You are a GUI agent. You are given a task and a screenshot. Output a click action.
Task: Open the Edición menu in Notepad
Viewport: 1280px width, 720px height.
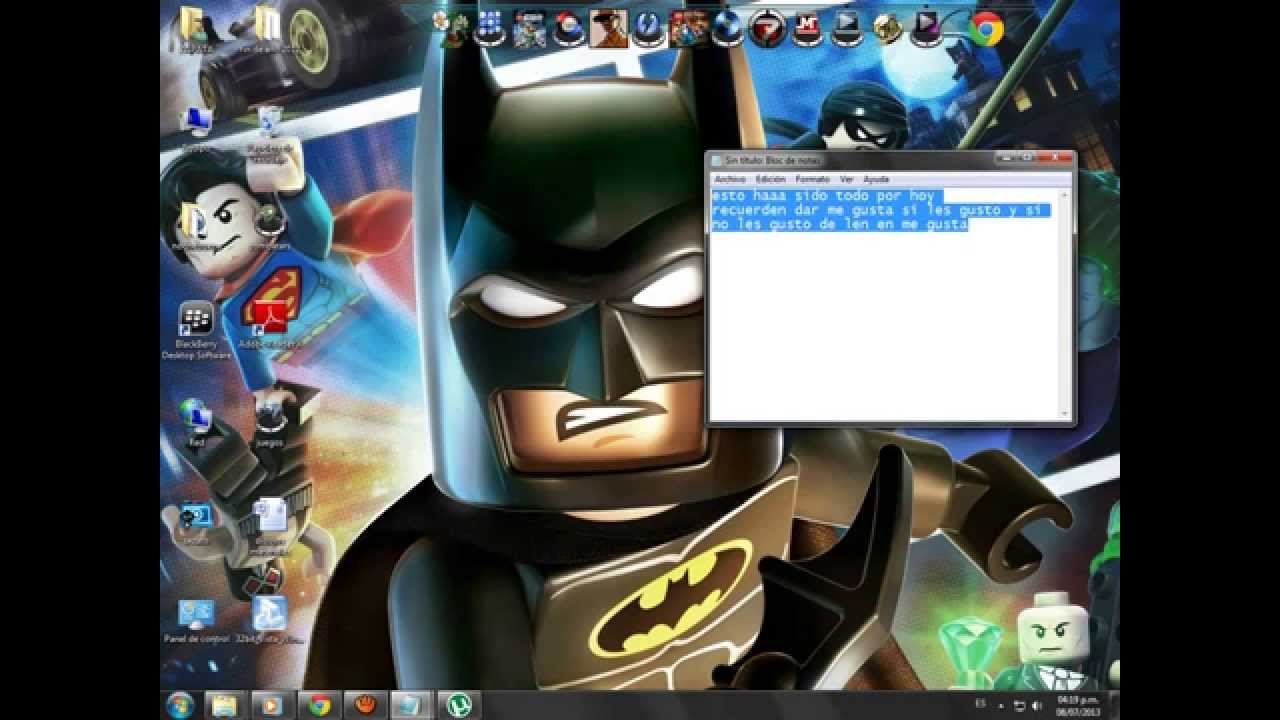click(770, 179)
